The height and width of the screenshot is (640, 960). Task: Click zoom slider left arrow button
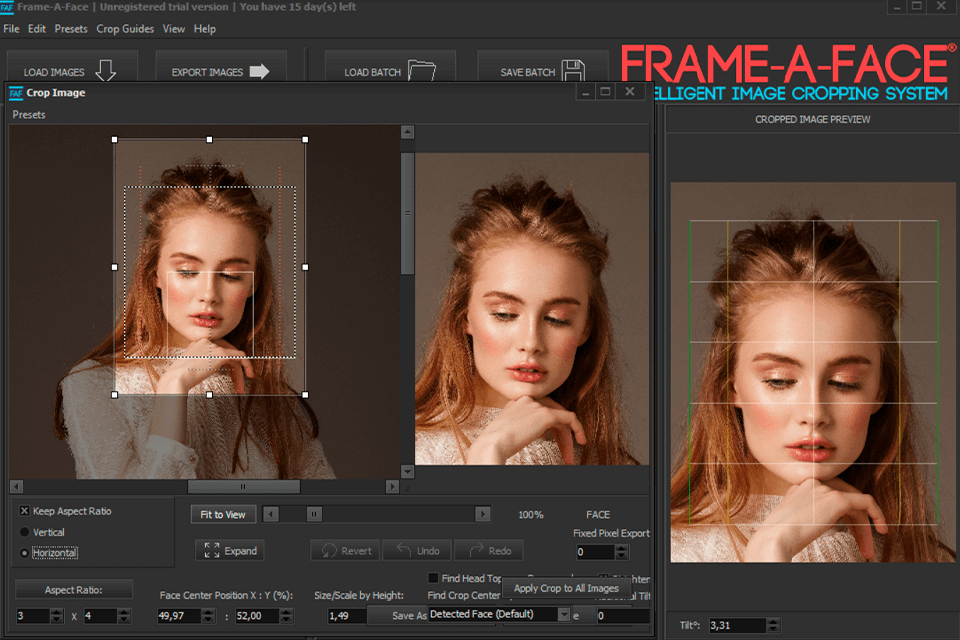tap(271, 514)
